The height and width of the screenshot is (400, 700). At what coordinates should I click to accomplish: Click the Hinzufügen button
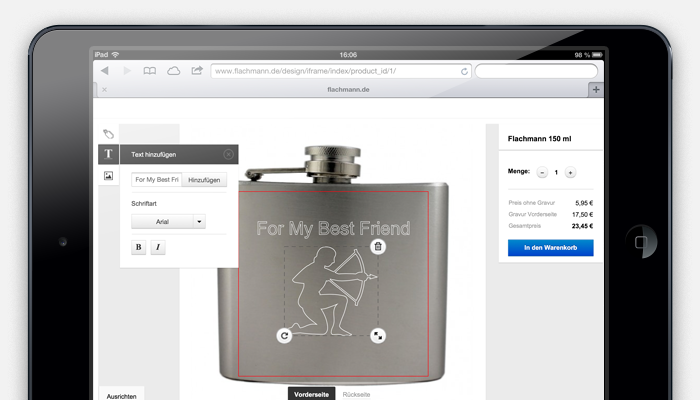(204, 179)
